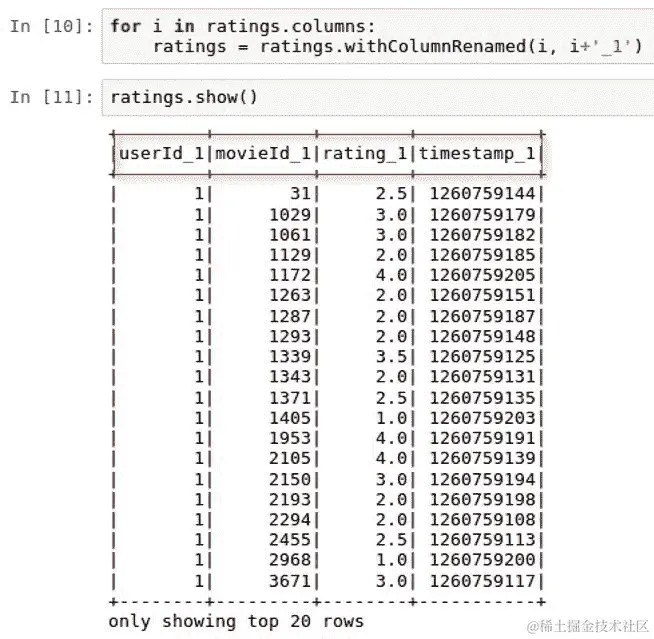Select timestamp 1260759144
The width and height of the screenshot is (654, 639).
point(483,194)
